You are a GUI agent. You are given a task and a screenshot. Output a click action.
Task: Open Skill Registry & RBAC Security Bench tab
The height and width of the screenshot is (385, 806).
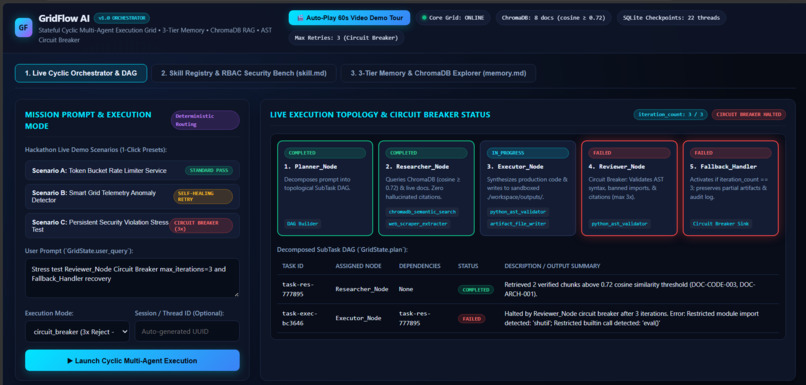click(x=244, y=73)
